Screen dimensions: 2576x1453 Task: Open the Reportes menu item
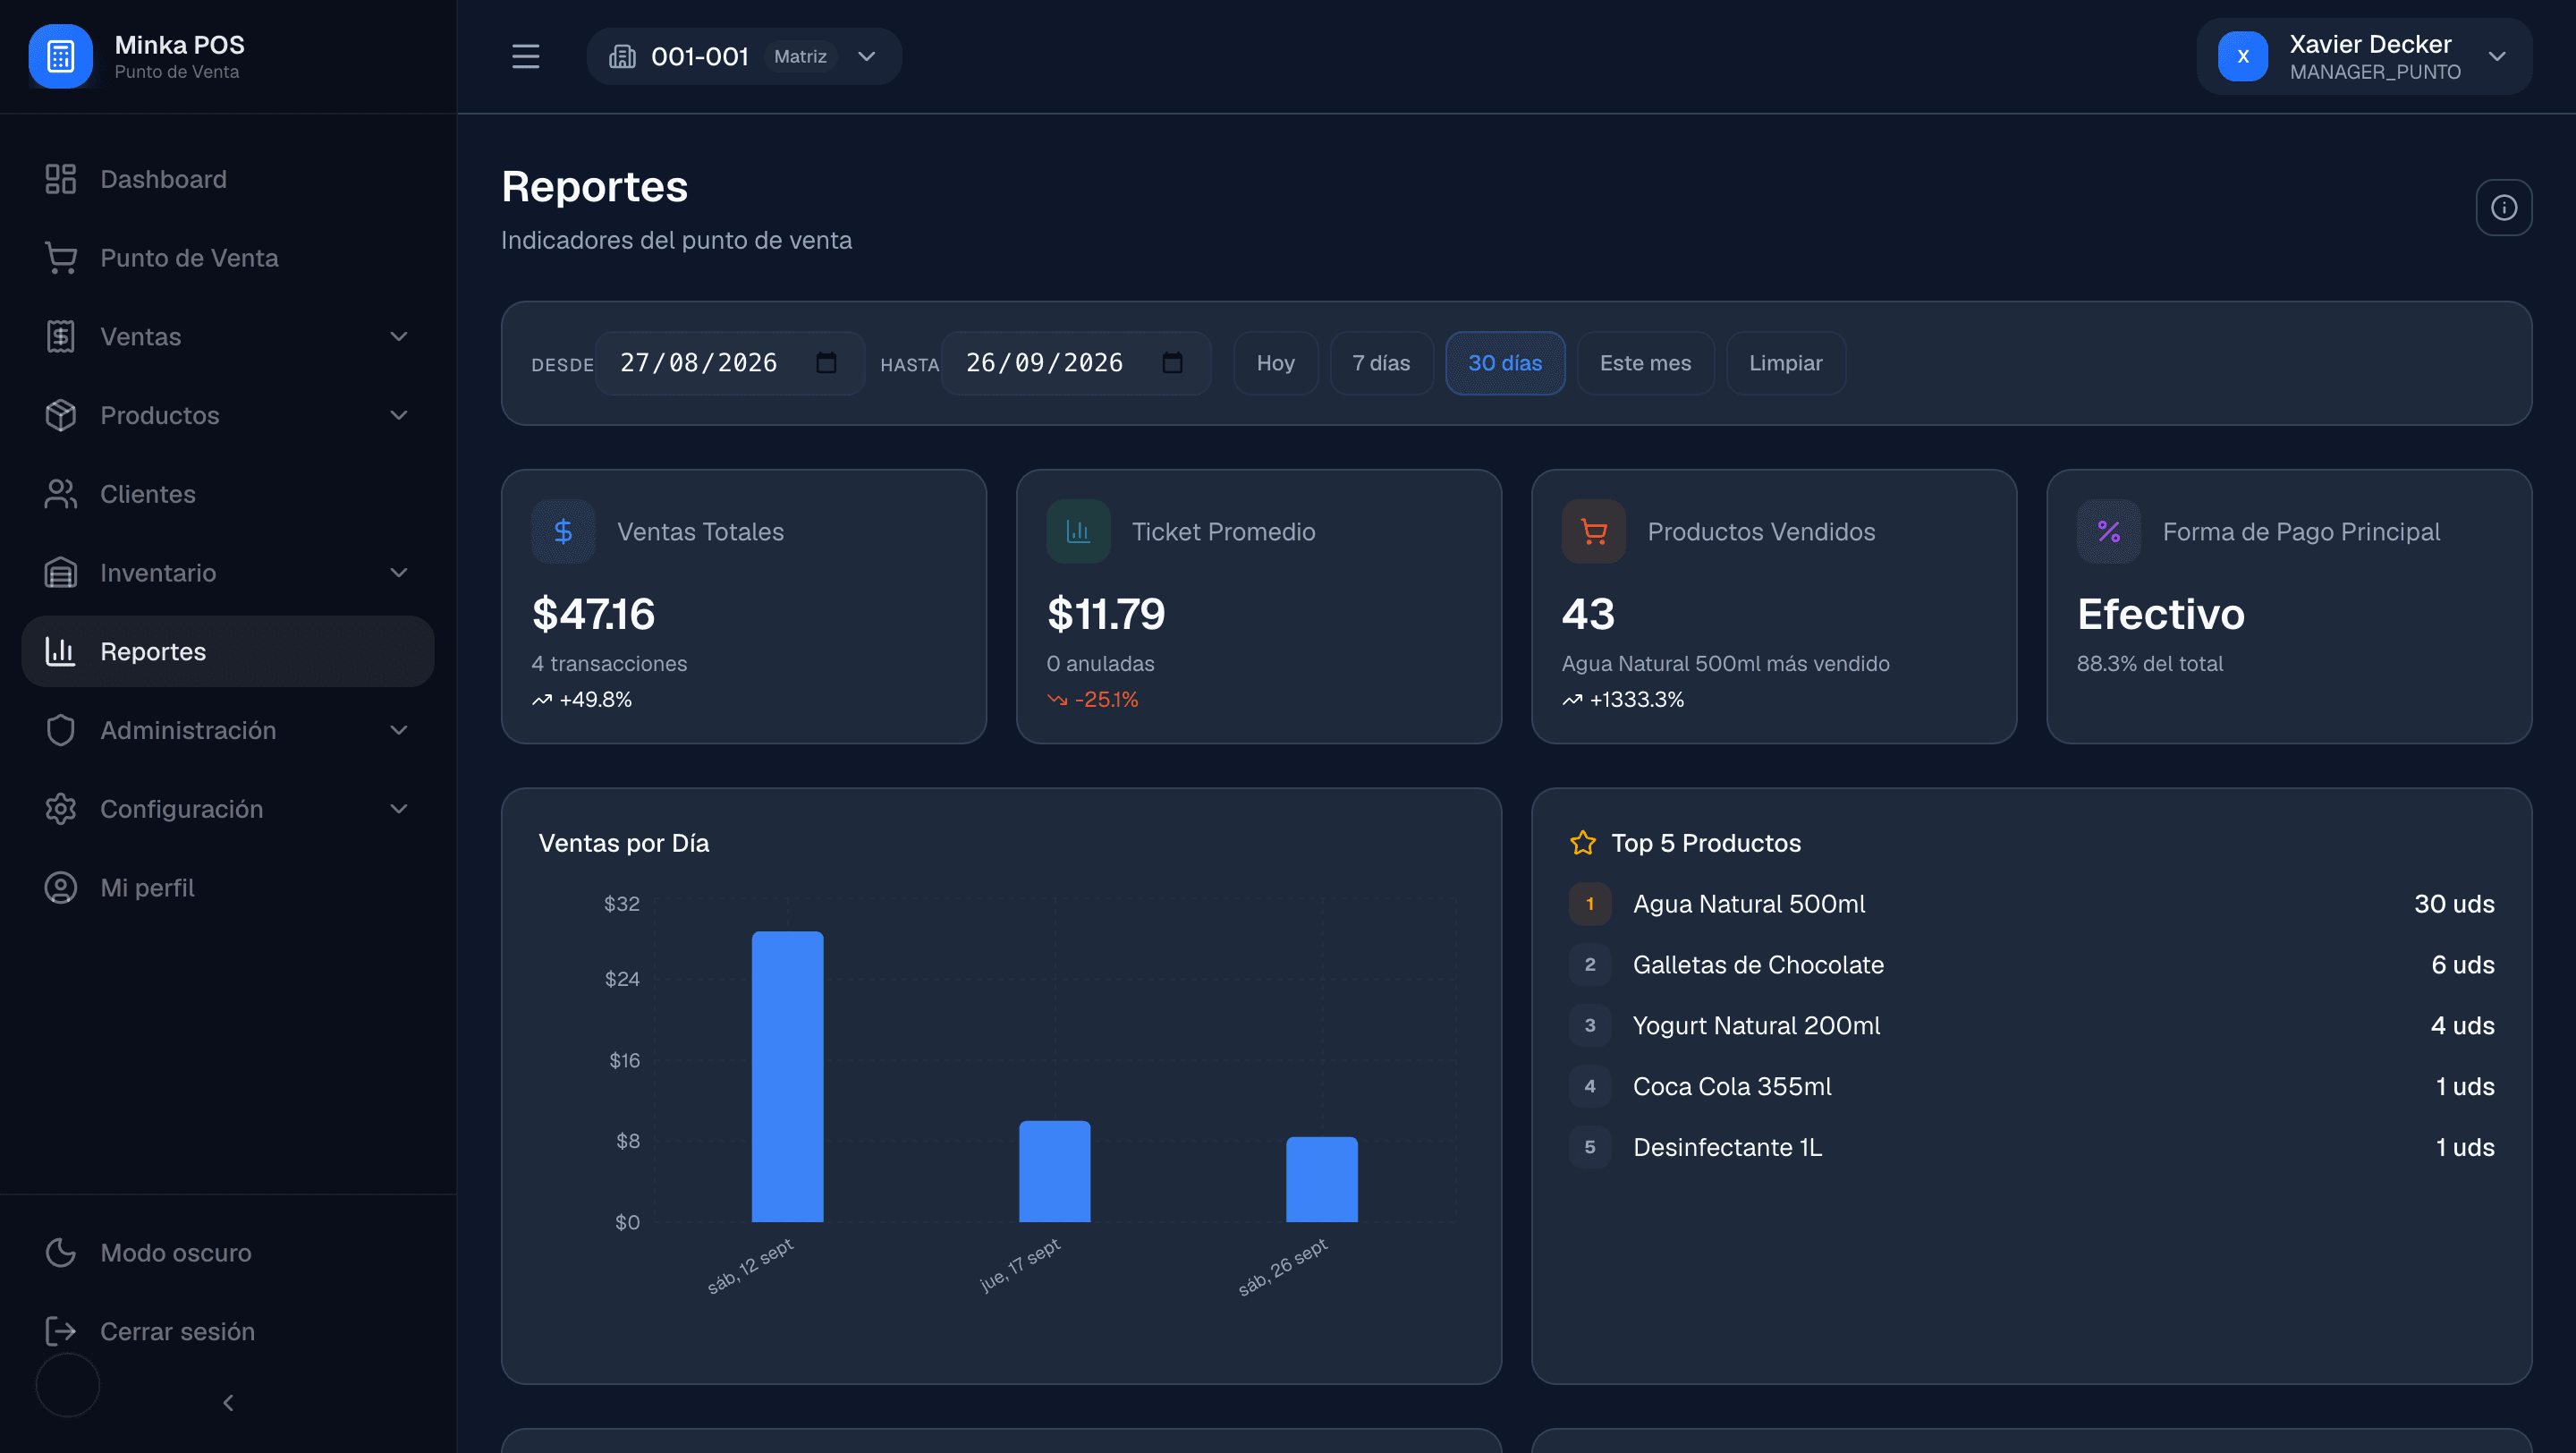(x=228, y=651)
